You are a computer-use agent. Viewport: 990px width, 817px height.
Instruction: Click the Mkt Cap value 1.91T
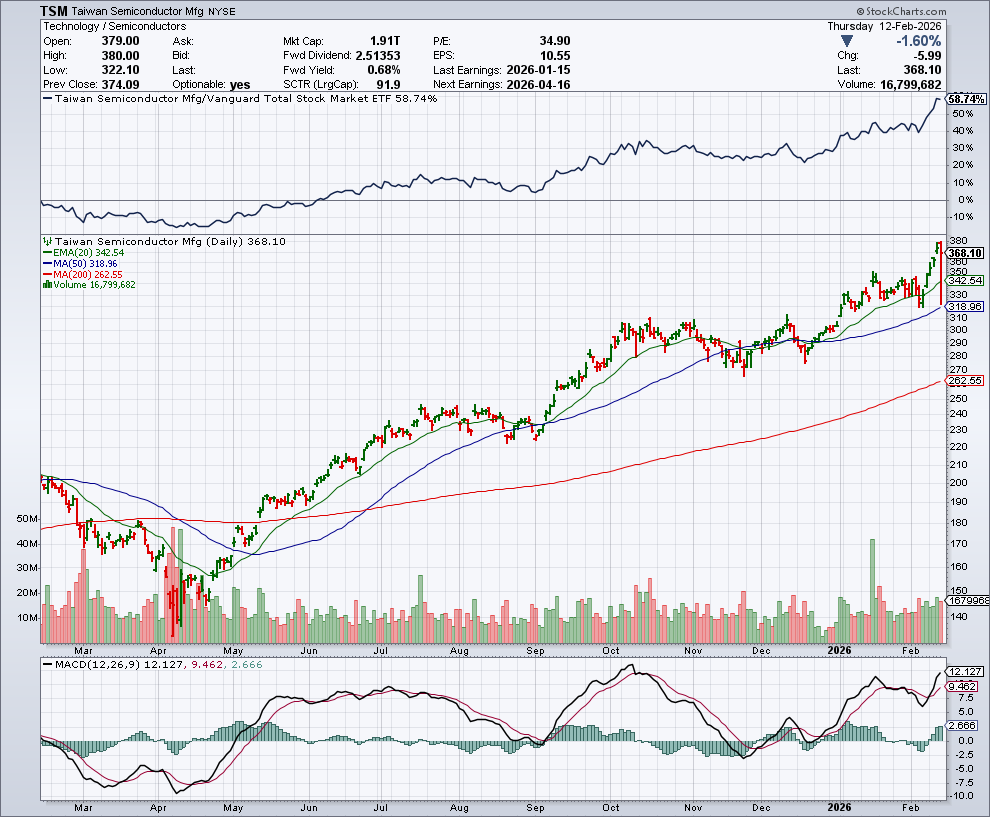(x=385, y=41)
